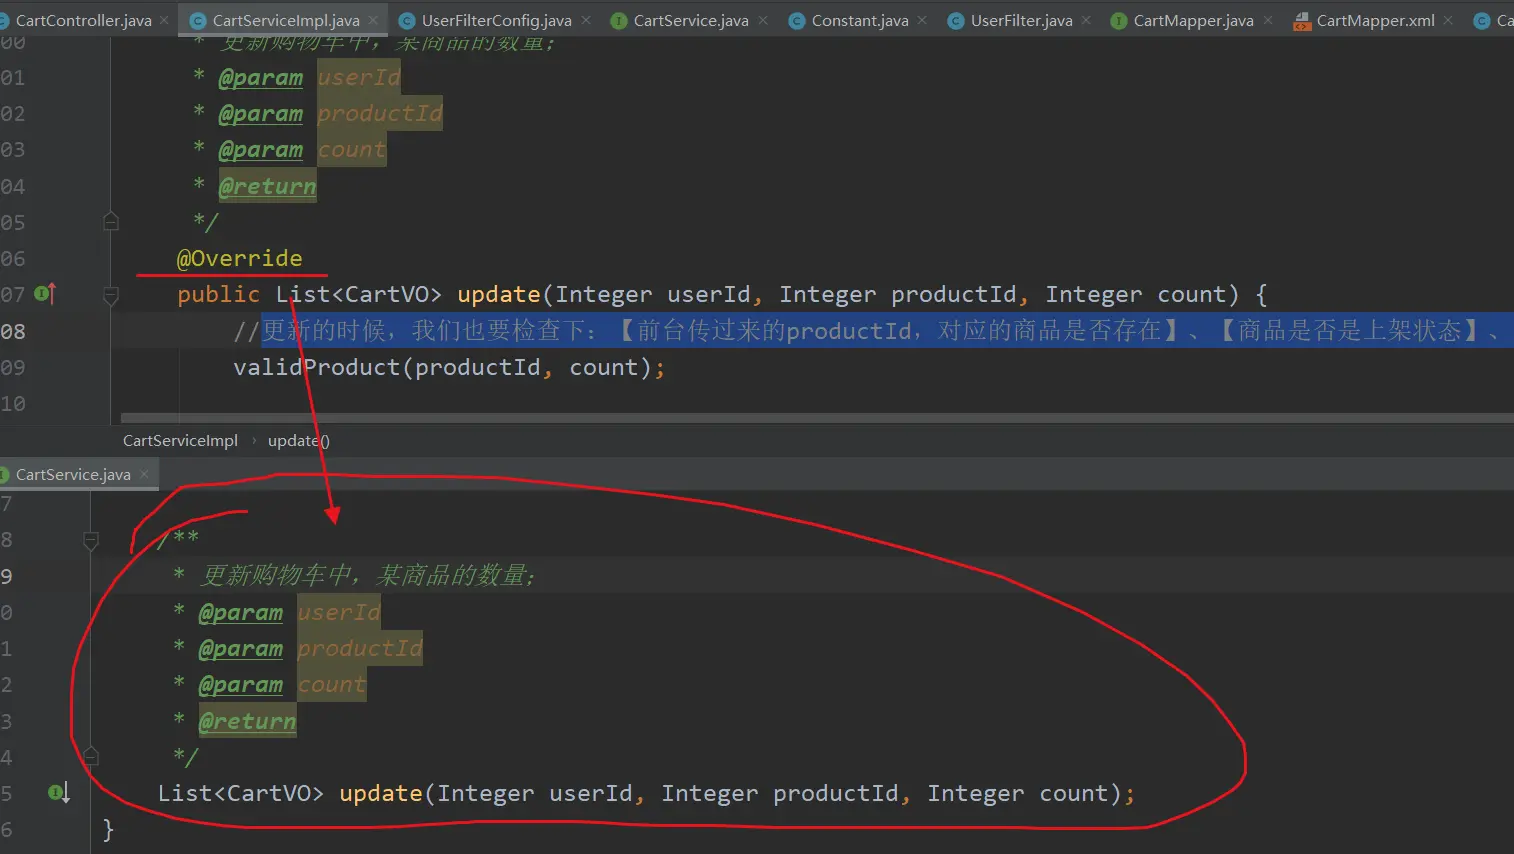
Task: Click the implements-method gutter icon beside update in CartServiceImpl
Action: click(45, 294)
